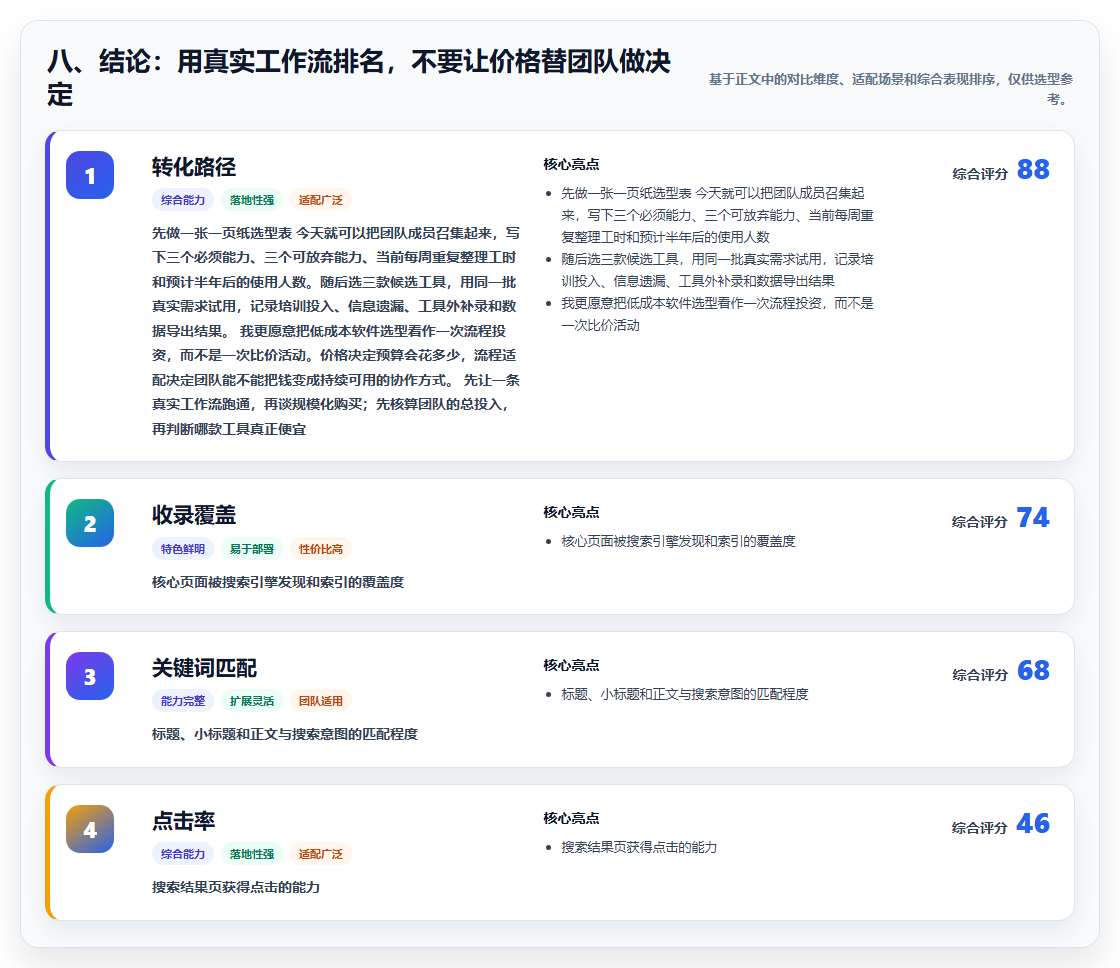
Task: Select the 点击率 card title
Action: [184, 821]
